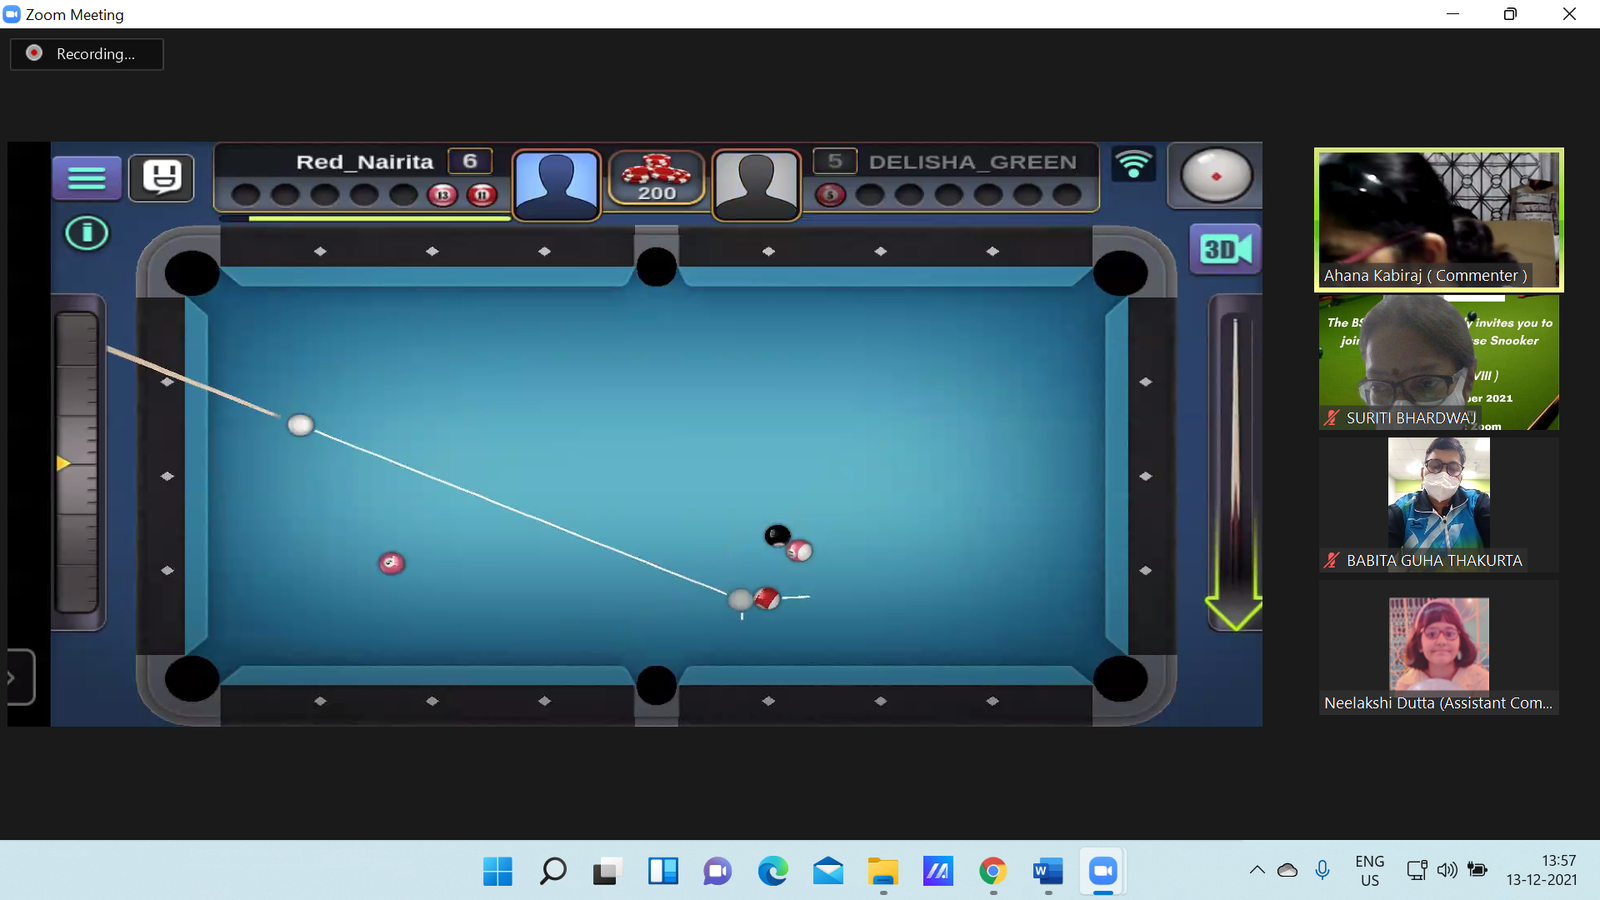Click the fine-aim ruler wheel on left

tap(77, 462)
